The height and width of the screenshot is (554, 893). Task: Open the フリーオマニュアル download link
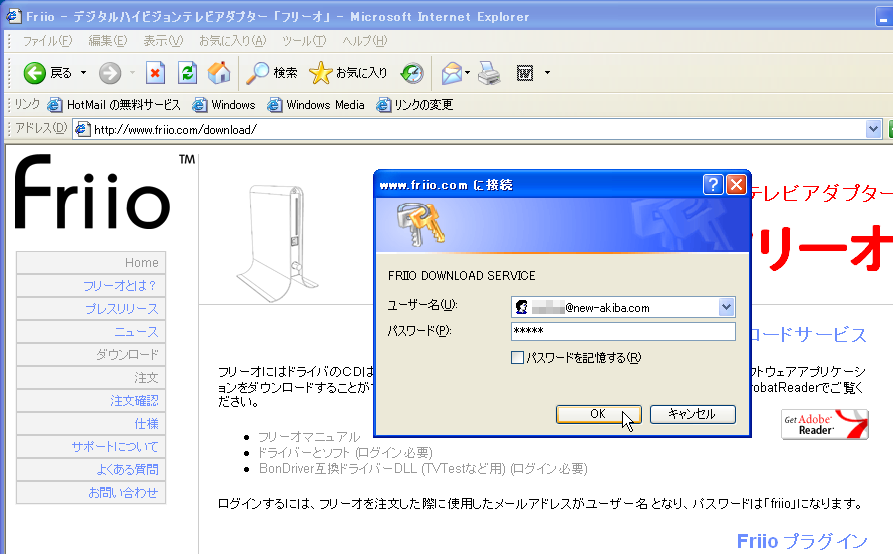click(x=309, y=437)
